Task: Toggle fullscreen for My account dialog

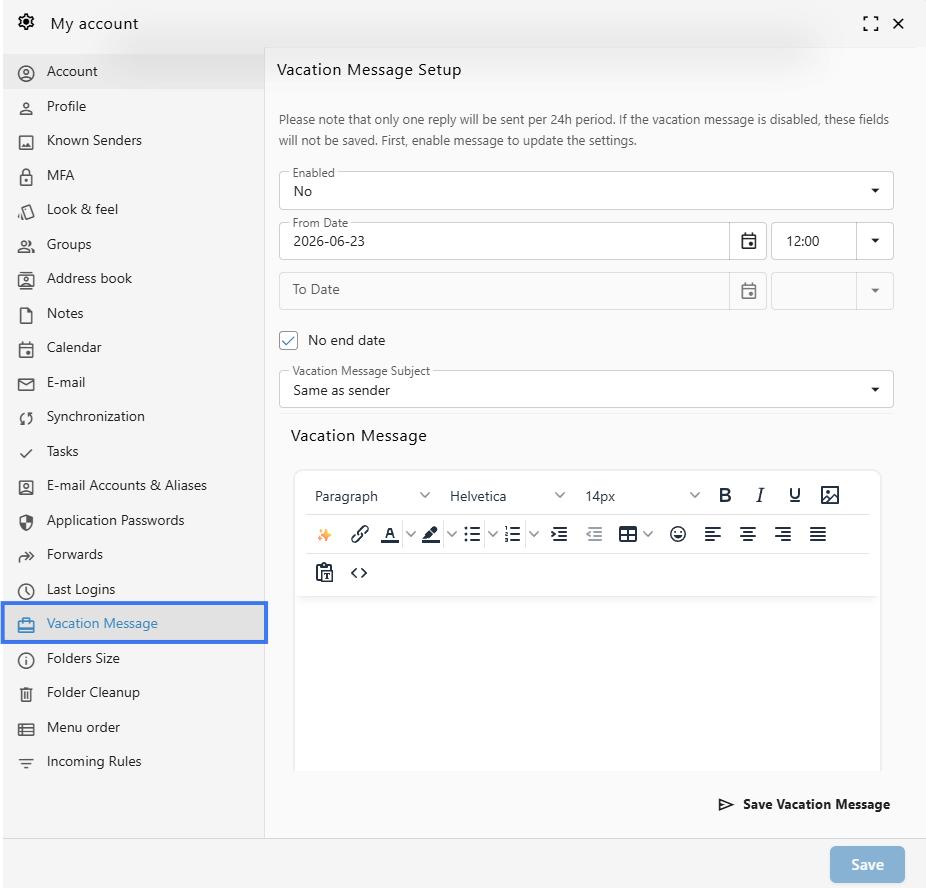Action: 870,24
